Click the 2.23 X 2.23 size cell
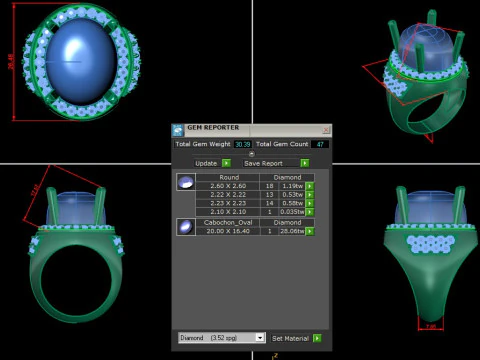Screen dimensions: 480x360 pyautogui.click(x=228, y=203)
